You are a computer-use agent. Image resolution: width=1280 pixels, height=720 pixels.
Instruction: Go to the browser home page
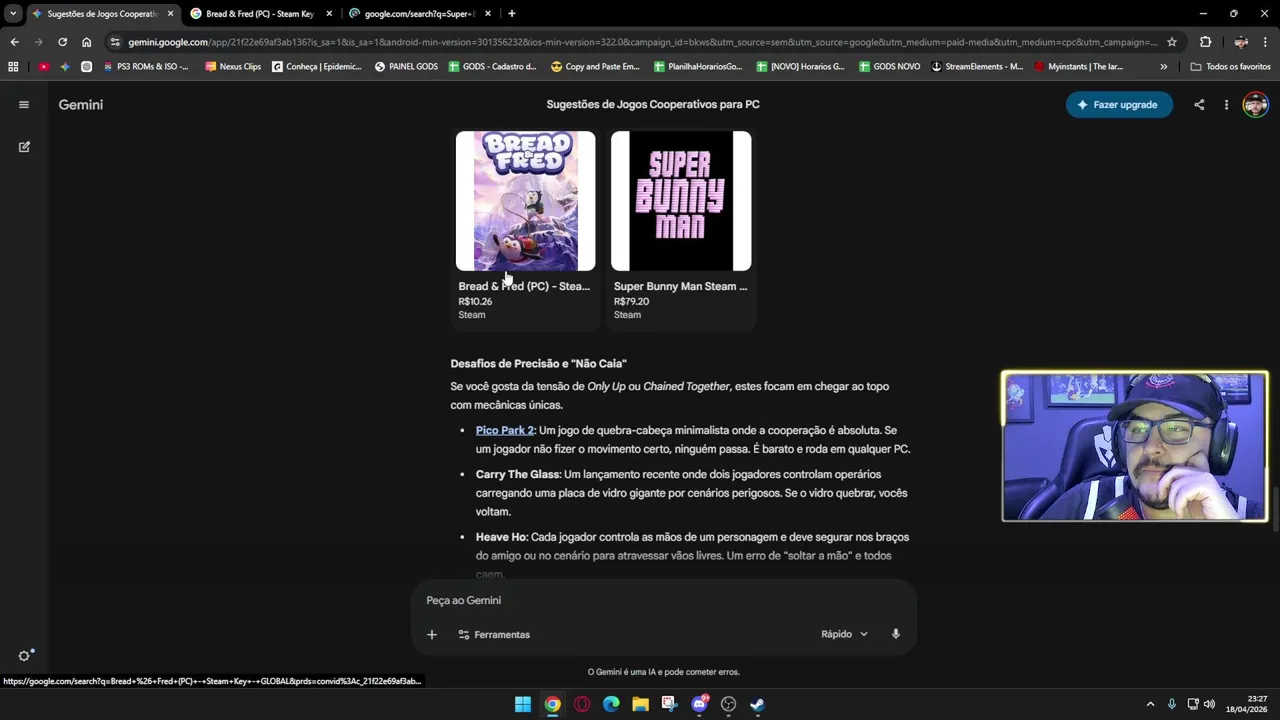click(x=86, y=42)
